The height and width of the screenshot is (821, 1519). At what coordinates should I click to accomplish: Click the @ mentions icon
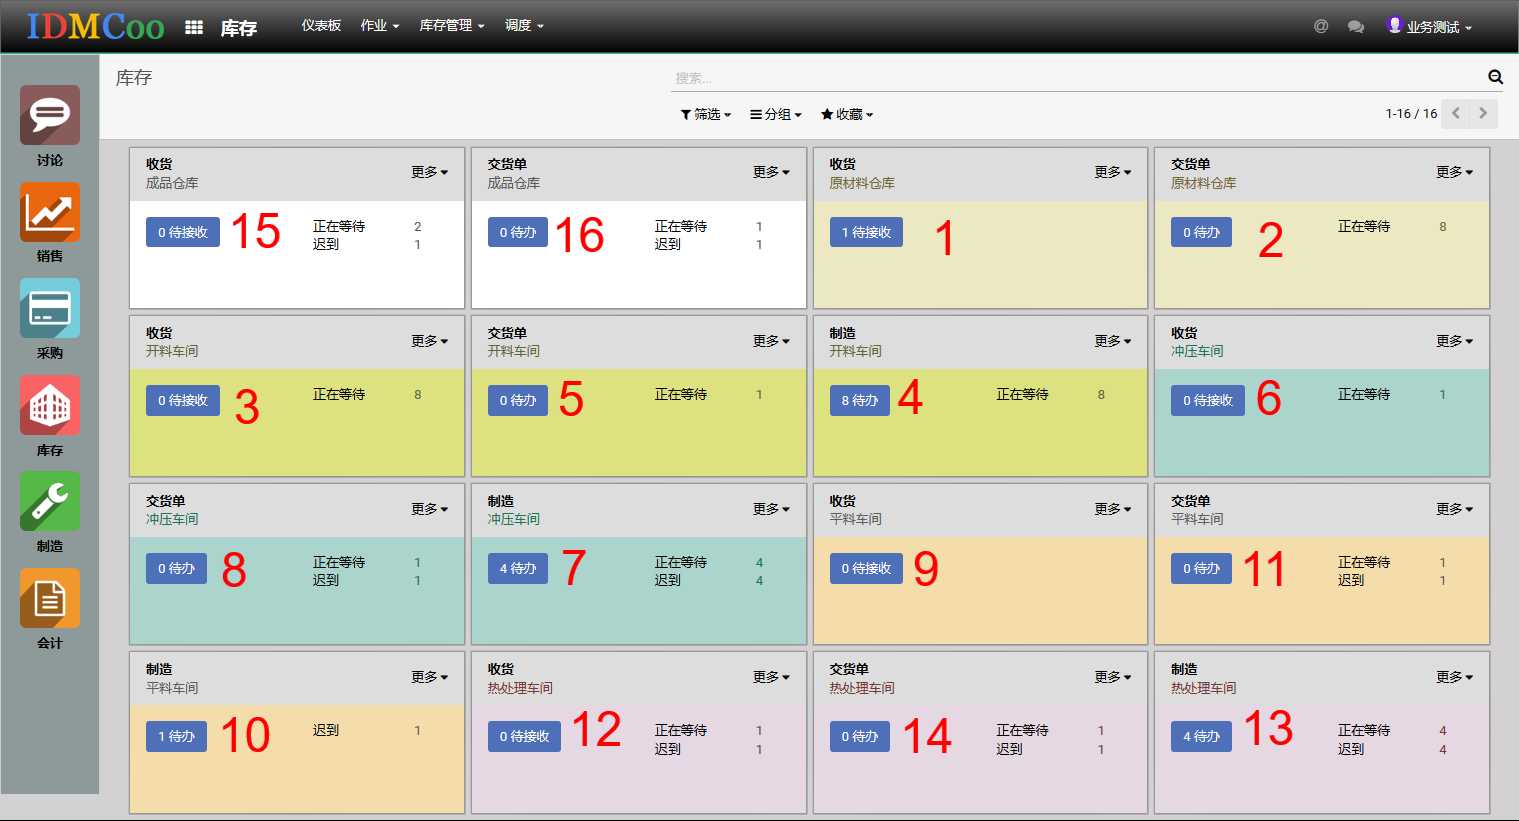pyautogui.click(x=1321, y=26)
